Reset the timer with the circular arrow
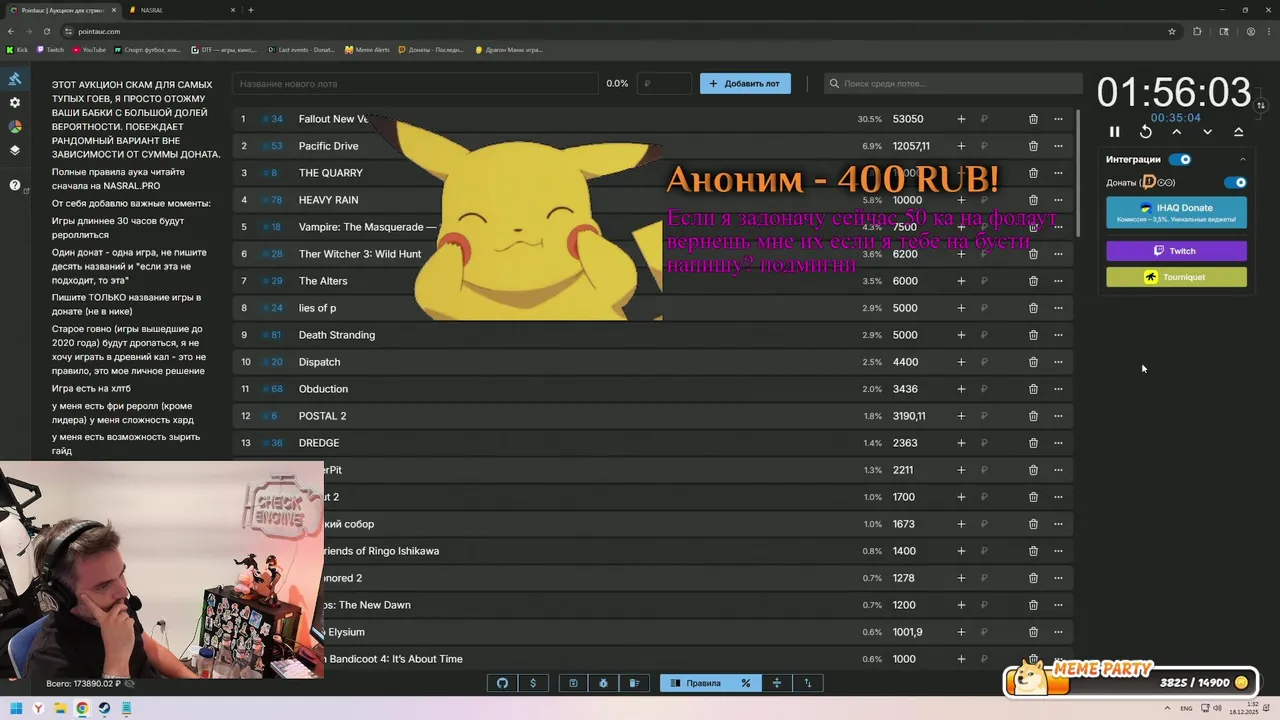Image resolution: width=1280 pixels, height=720 pixels. coord(1146,132)
